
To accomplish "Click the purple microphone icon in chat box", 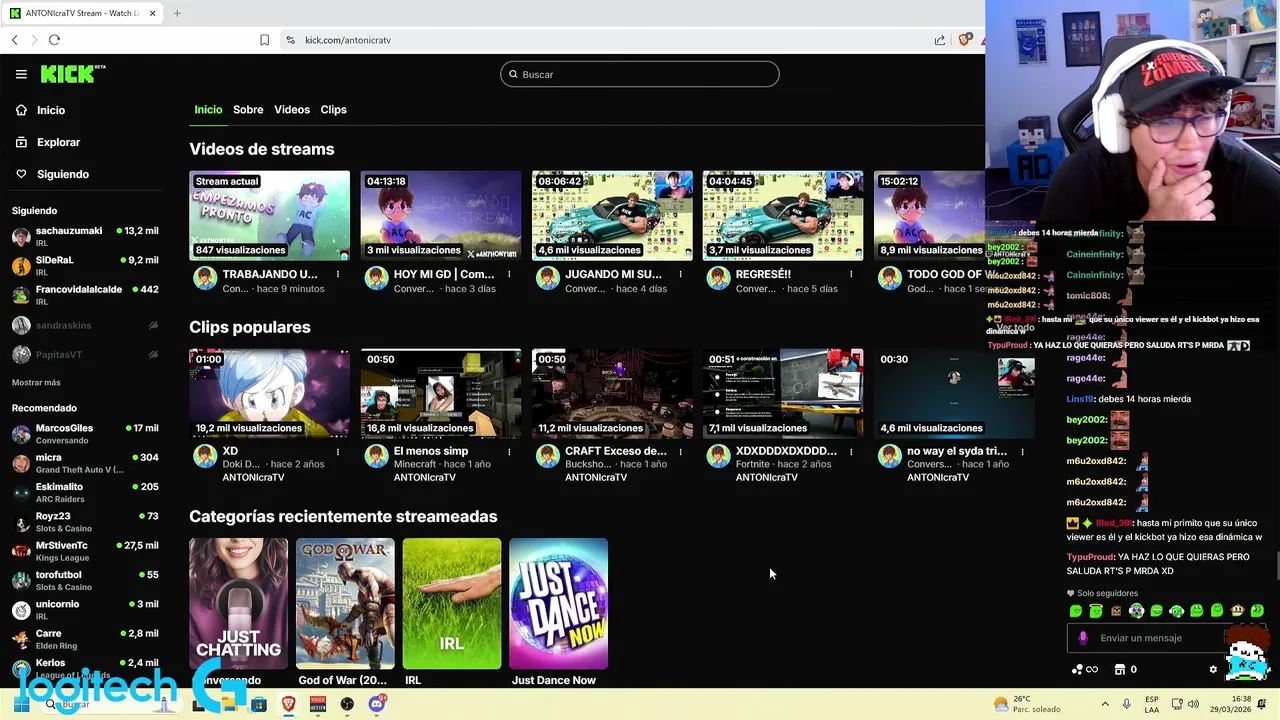I will click(1083, 638).
